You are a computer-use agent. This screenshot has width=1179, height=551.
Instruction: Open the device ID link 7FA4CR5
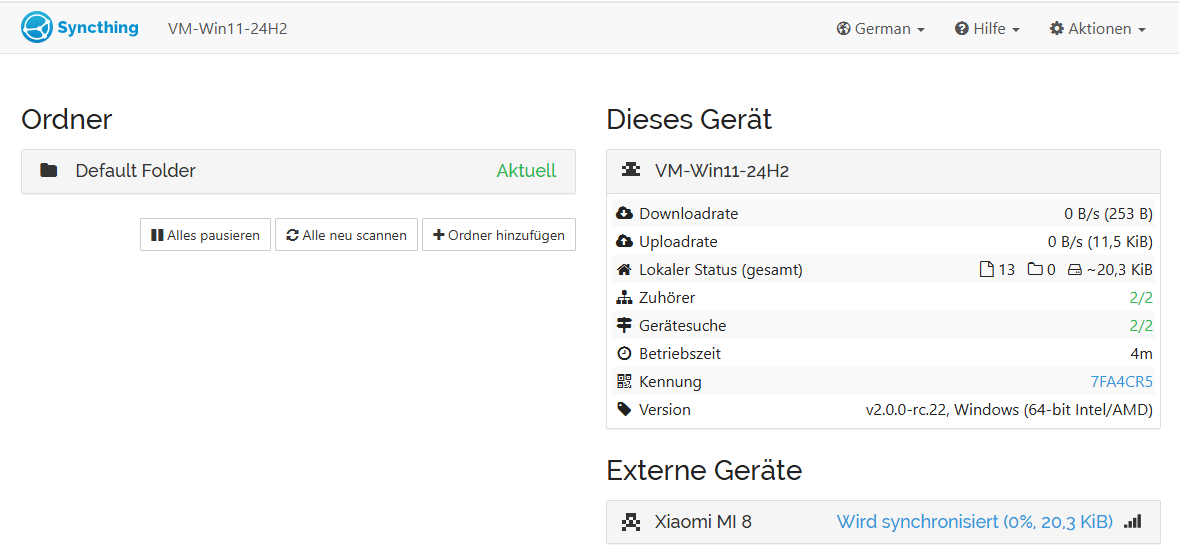1121,382
